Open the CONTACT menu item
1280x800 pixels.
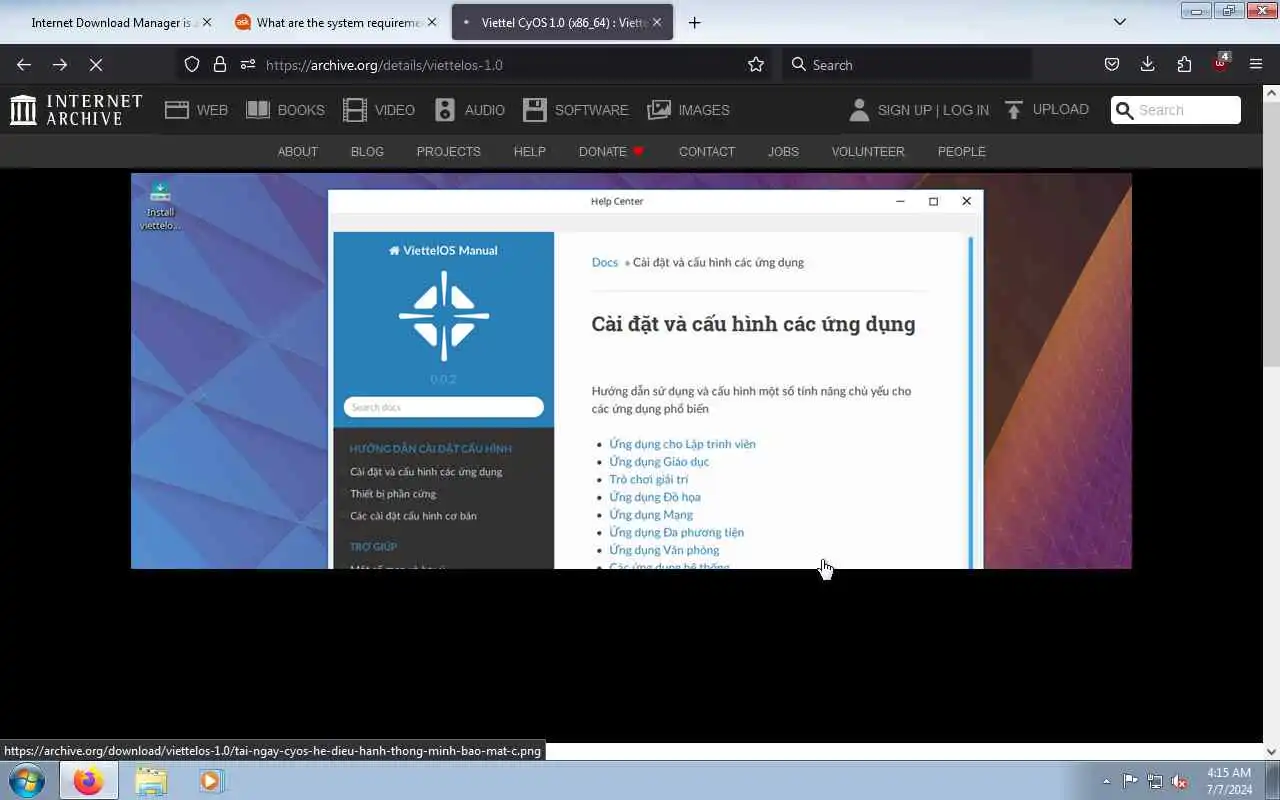706,151
